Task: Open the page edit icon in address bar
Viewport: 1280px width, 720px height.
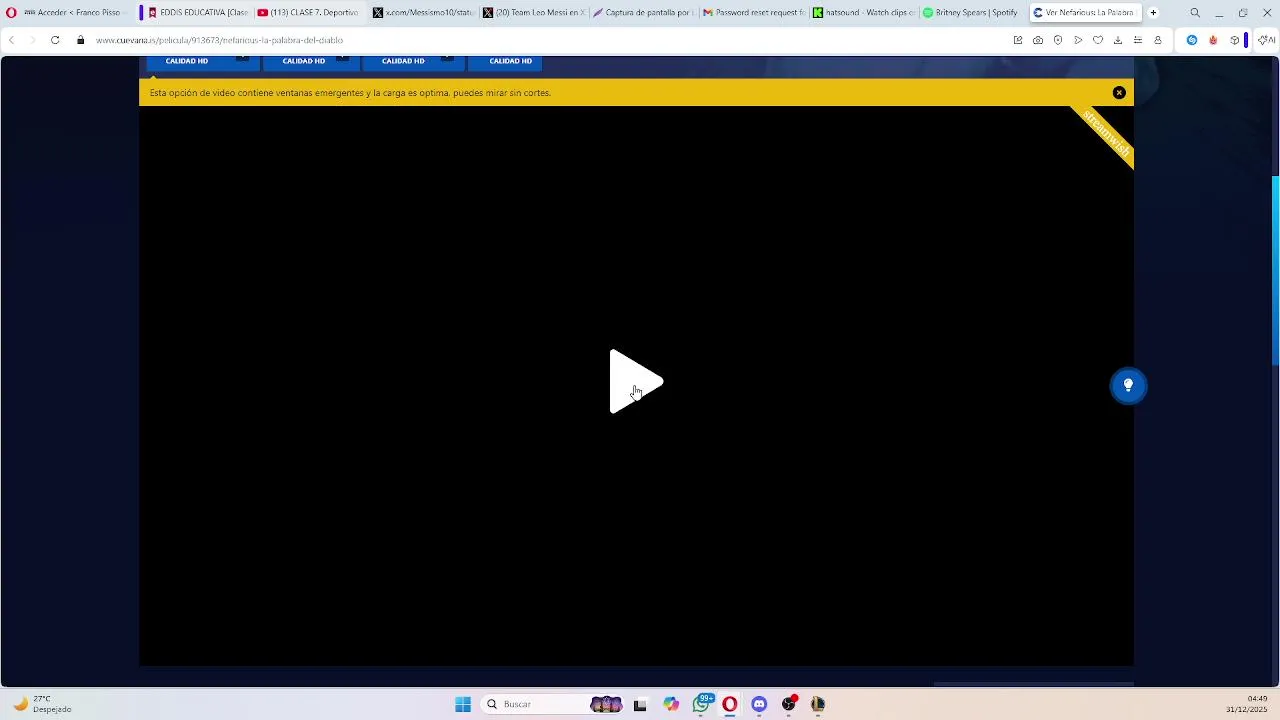Action: 1018,40
